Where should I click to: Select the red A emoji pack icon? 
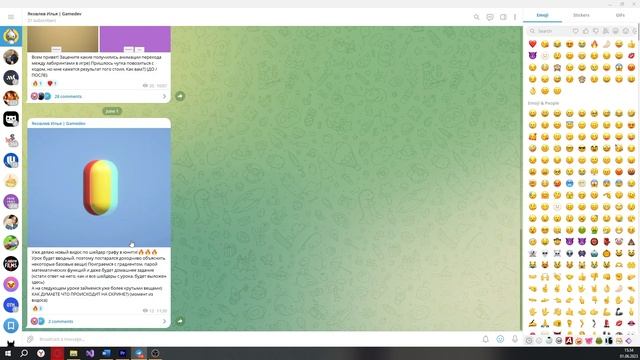[x=569, y=340]
